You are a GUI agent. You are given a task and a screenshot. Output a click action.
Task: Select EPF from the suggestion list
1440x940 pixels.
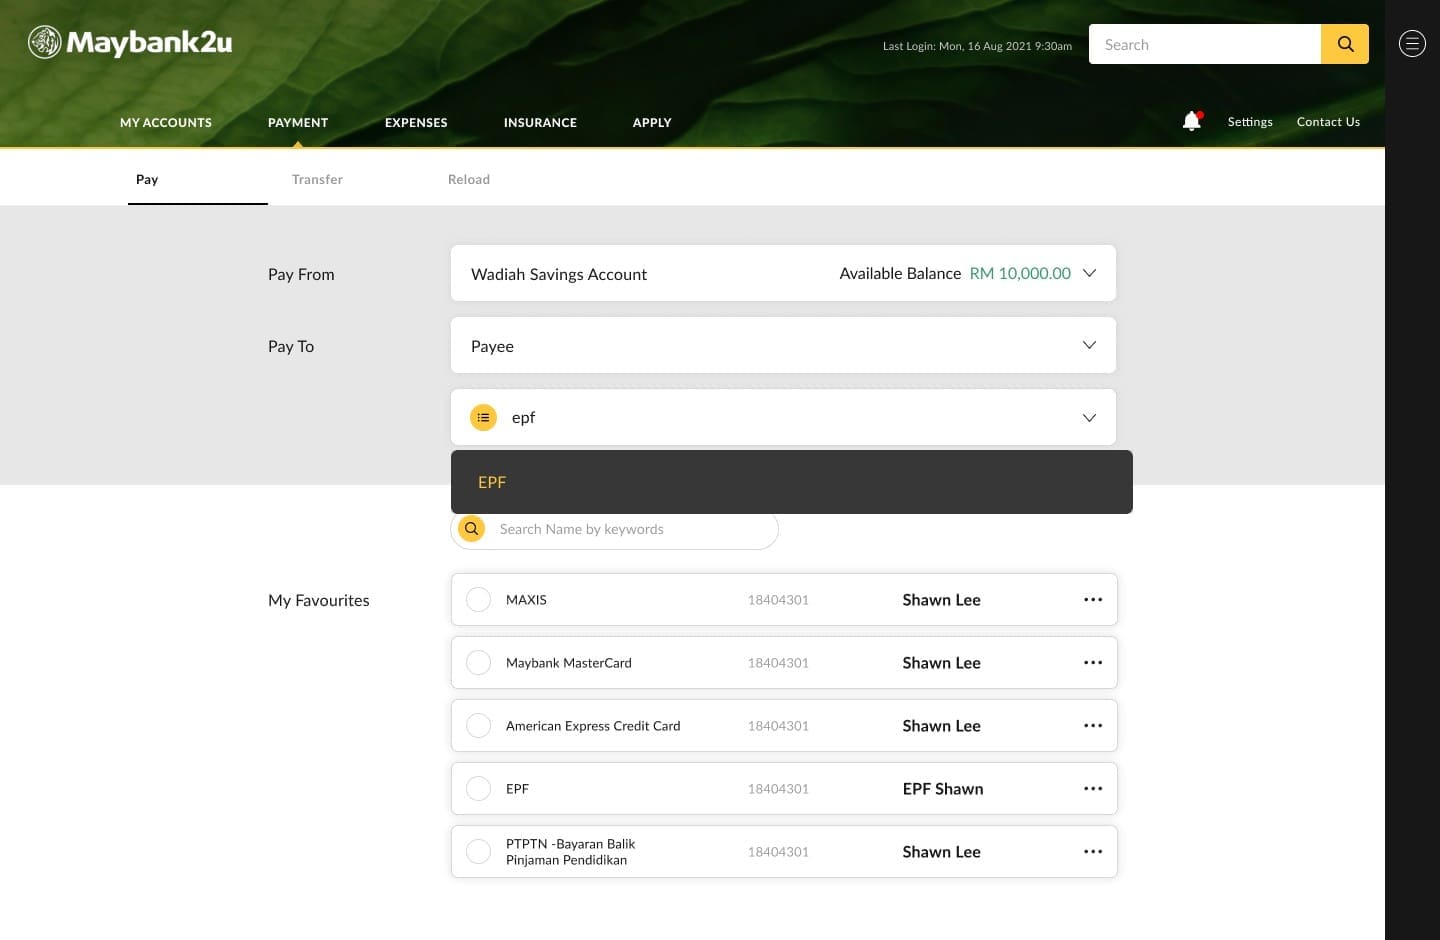coord(492,481)
